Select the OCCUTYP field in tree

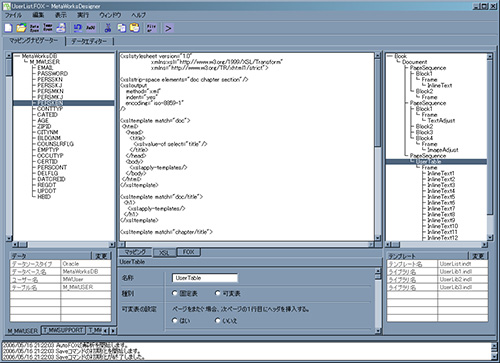click(x=50, y=155)
